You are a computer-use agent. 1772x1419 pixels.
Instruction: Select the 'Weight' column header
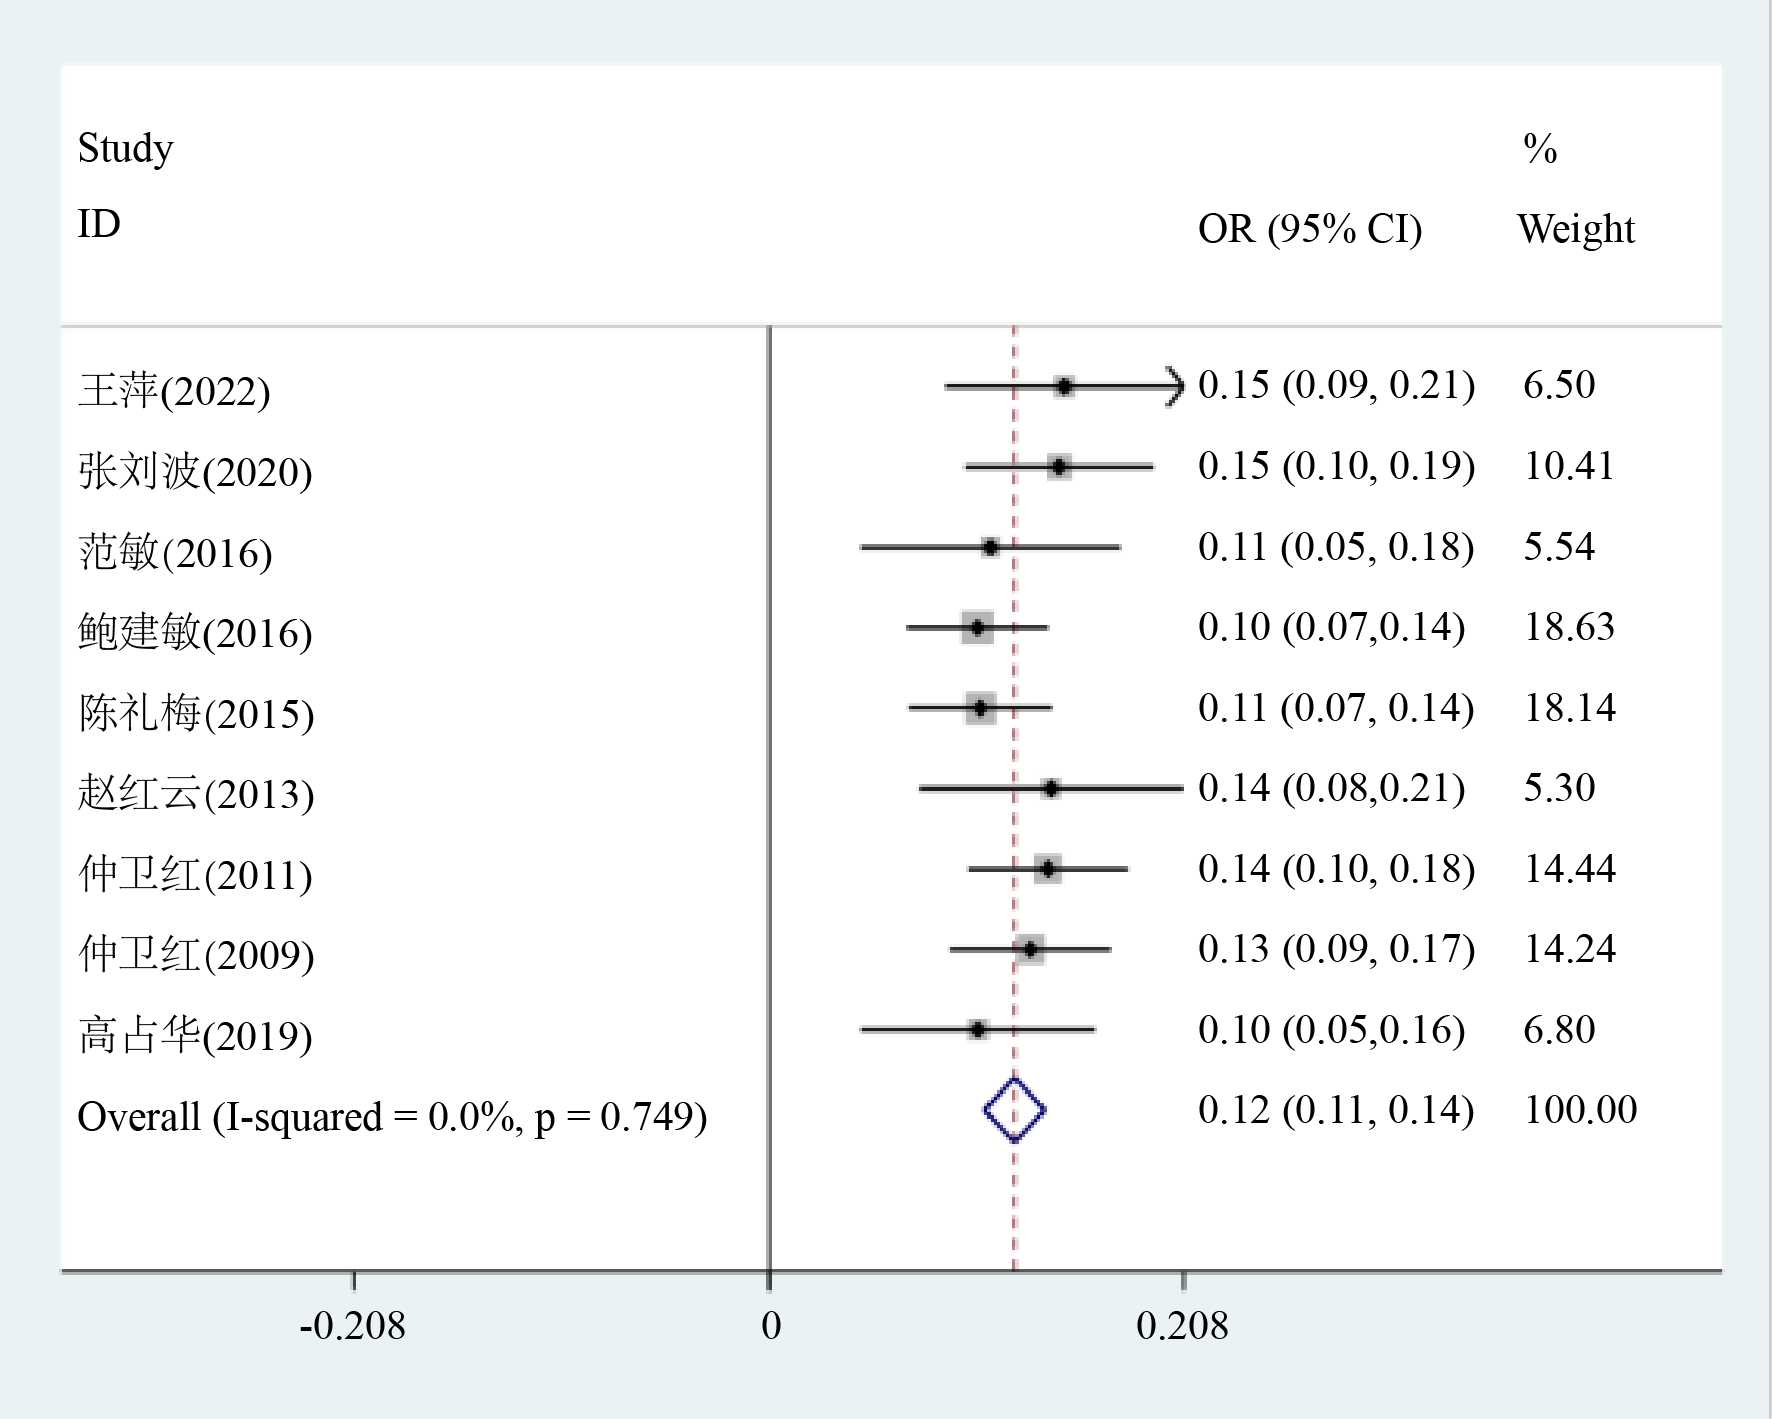(1575, 229)
